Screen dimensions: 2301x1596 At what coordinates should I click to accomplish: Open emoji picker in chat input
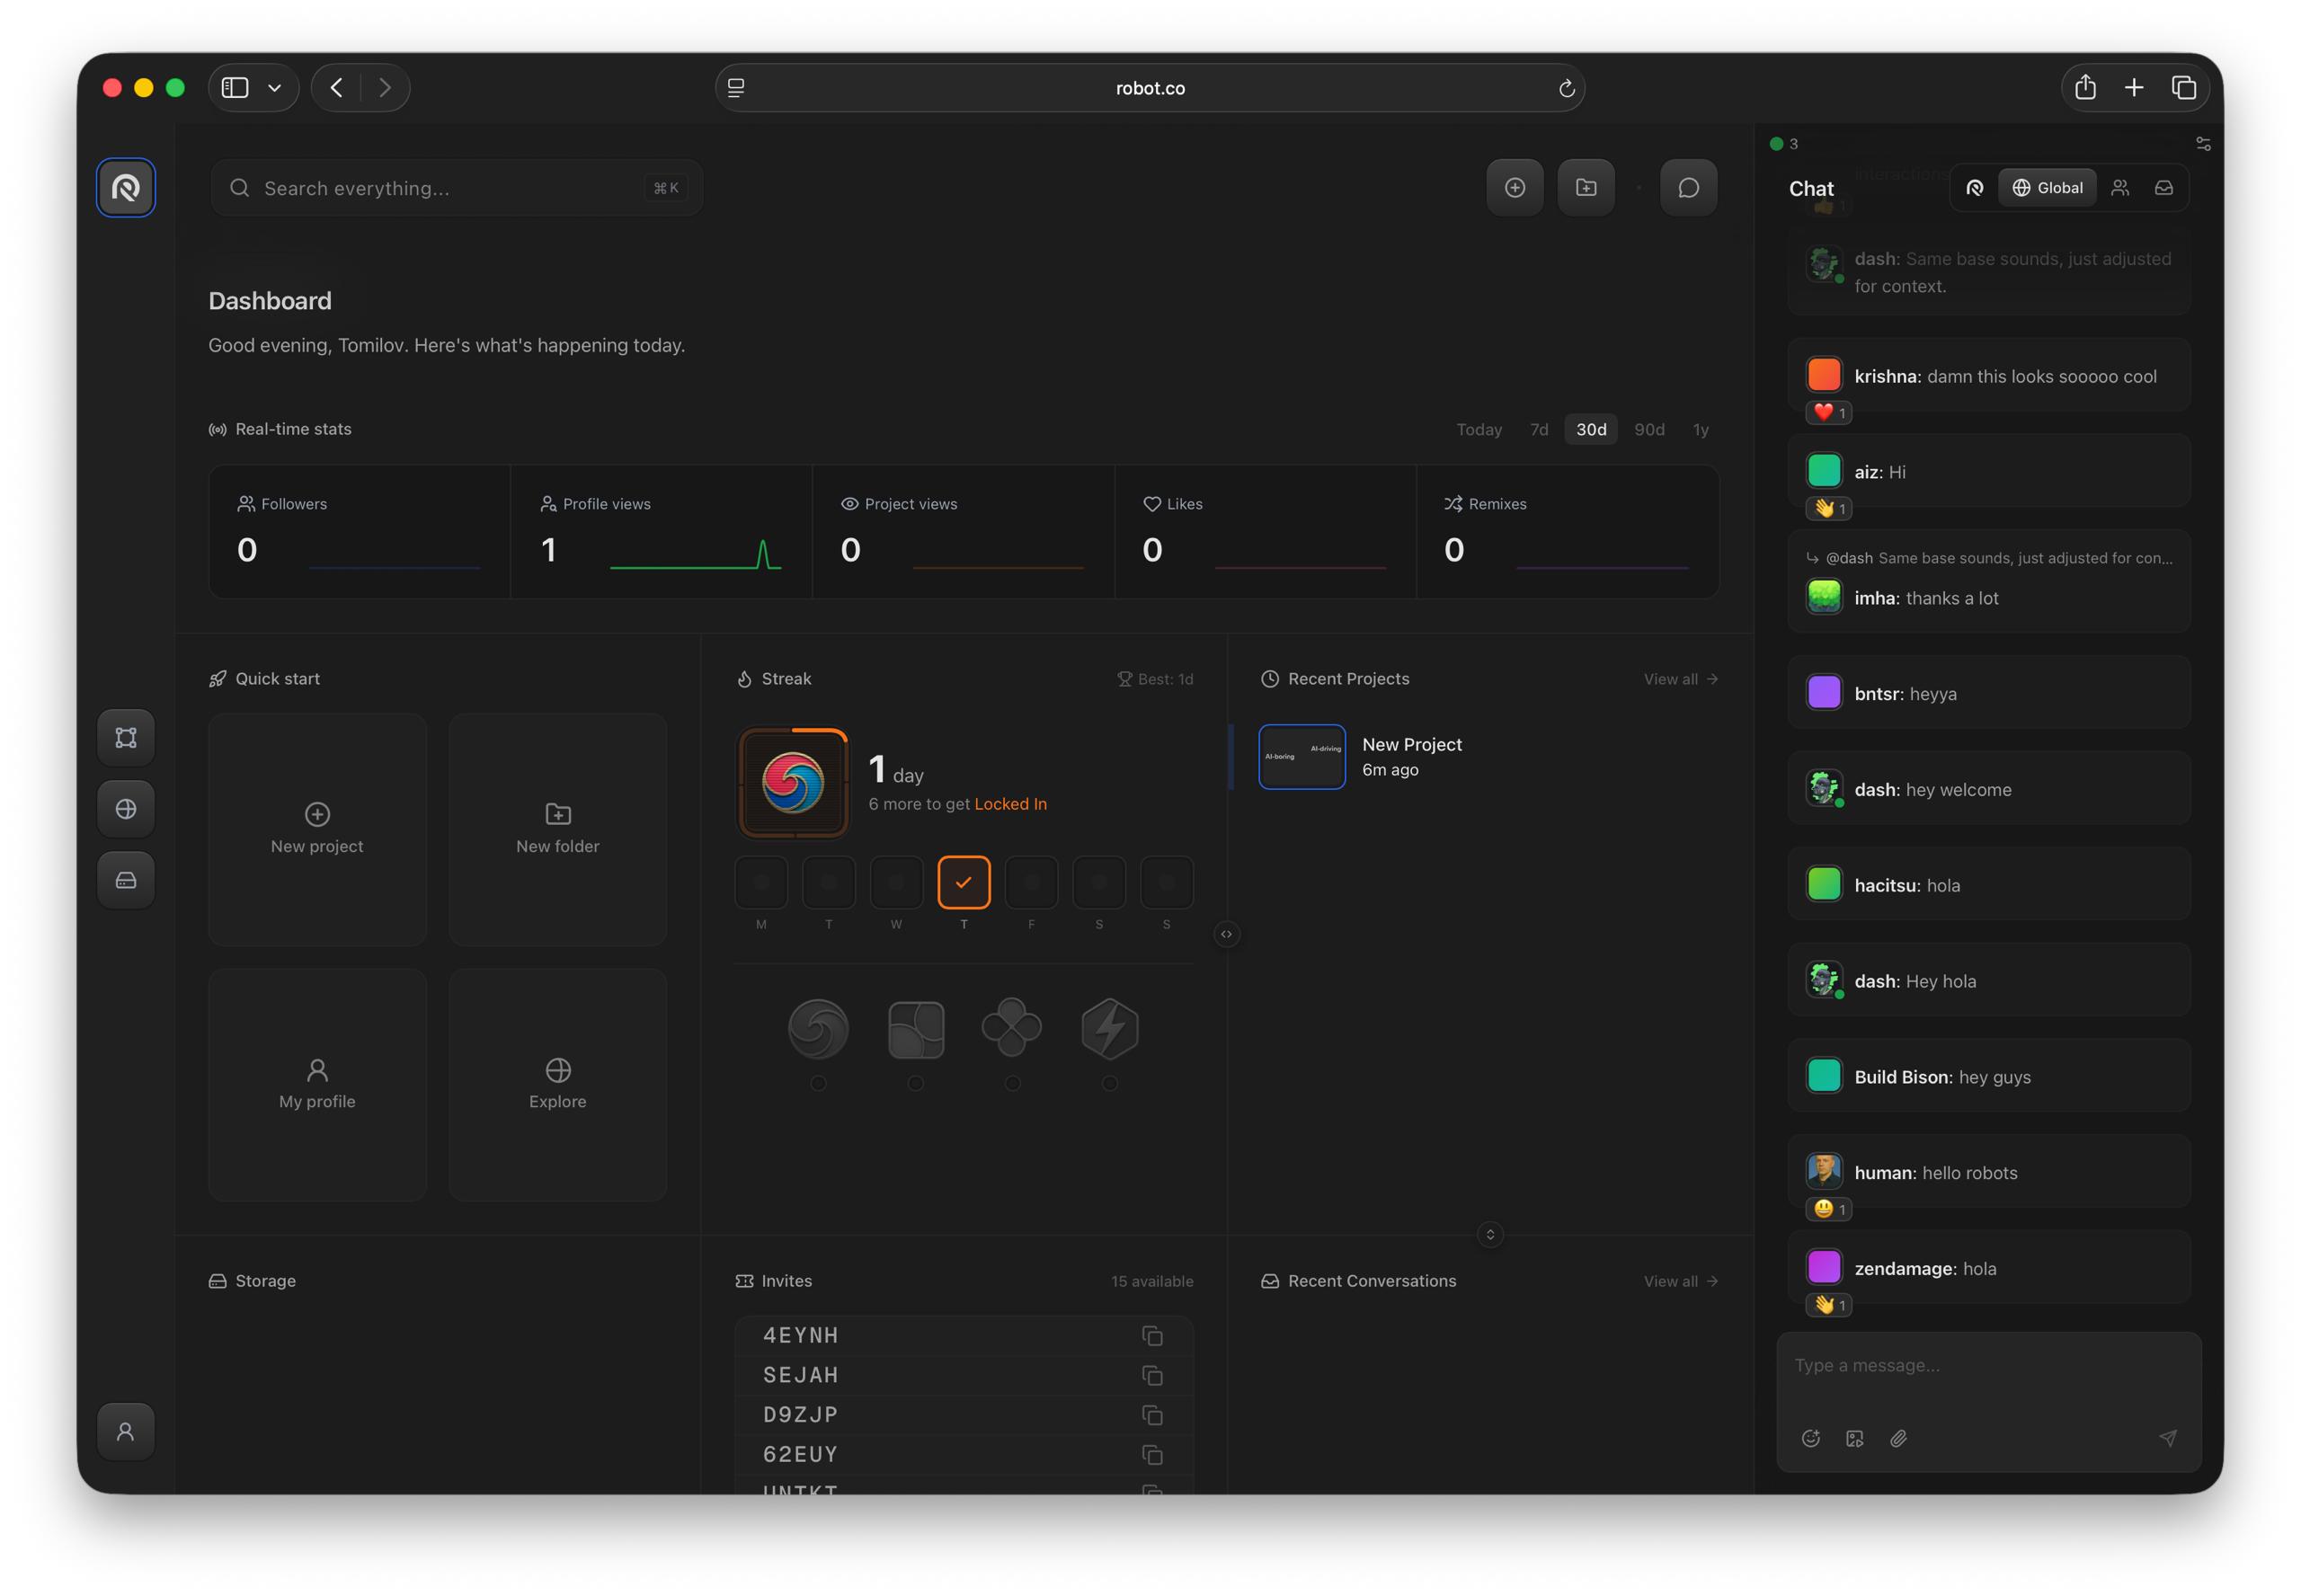pyautogui.click(x=1811, y=1439)
